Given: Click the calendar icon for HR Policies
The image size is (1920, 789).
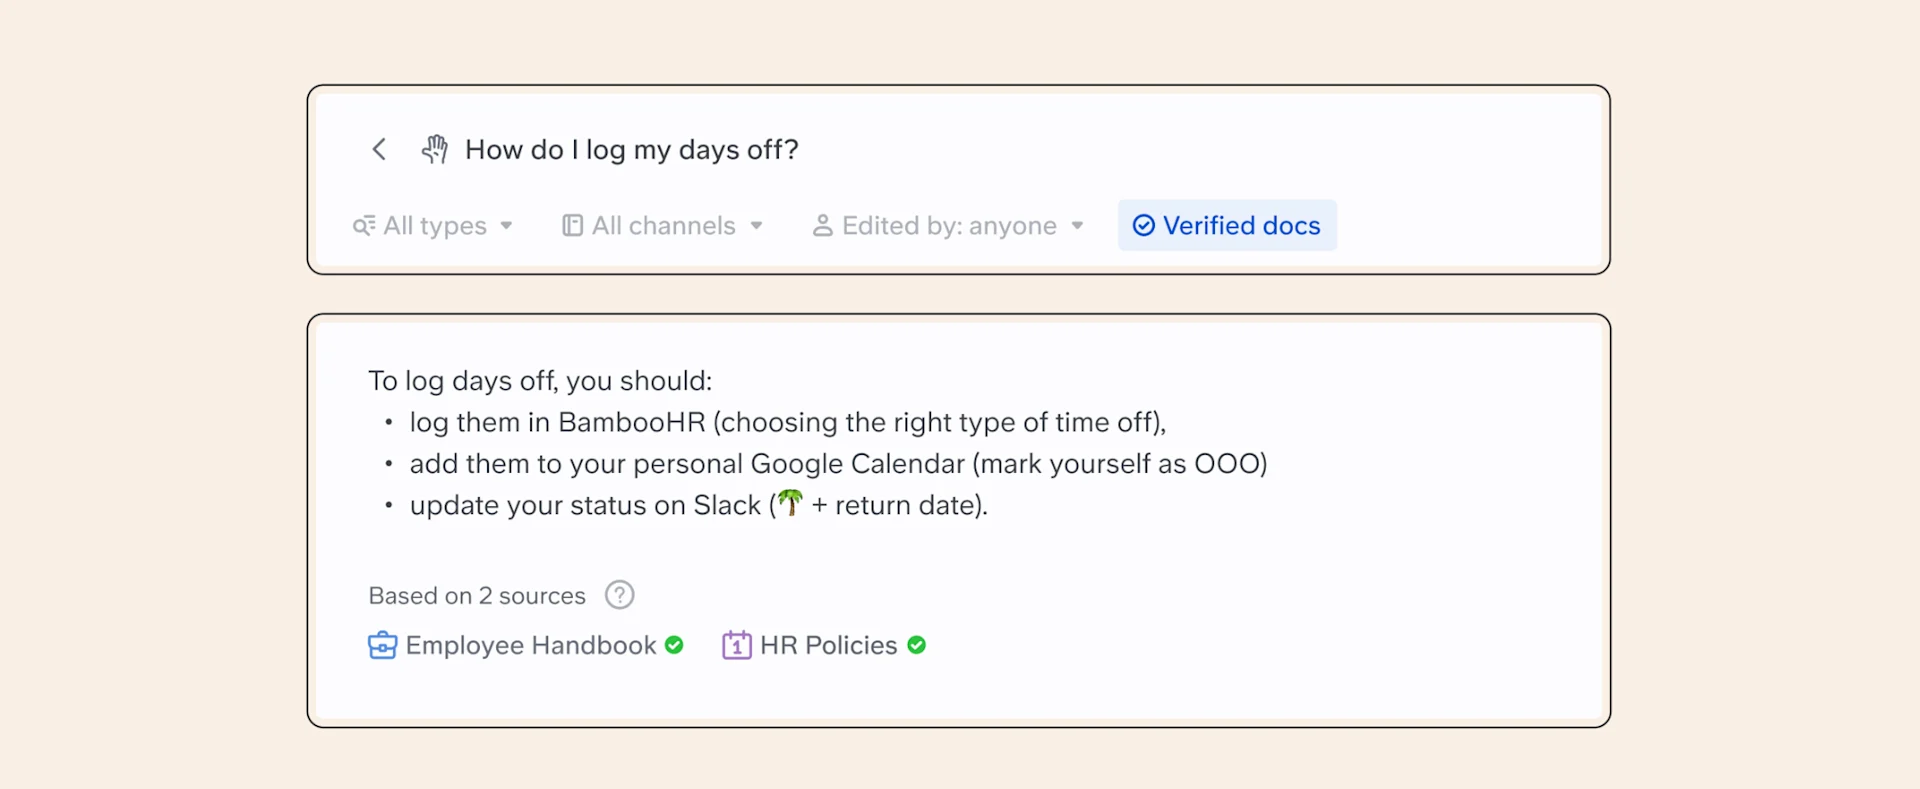Looking at the screenshot, I should tap(737, 645).
